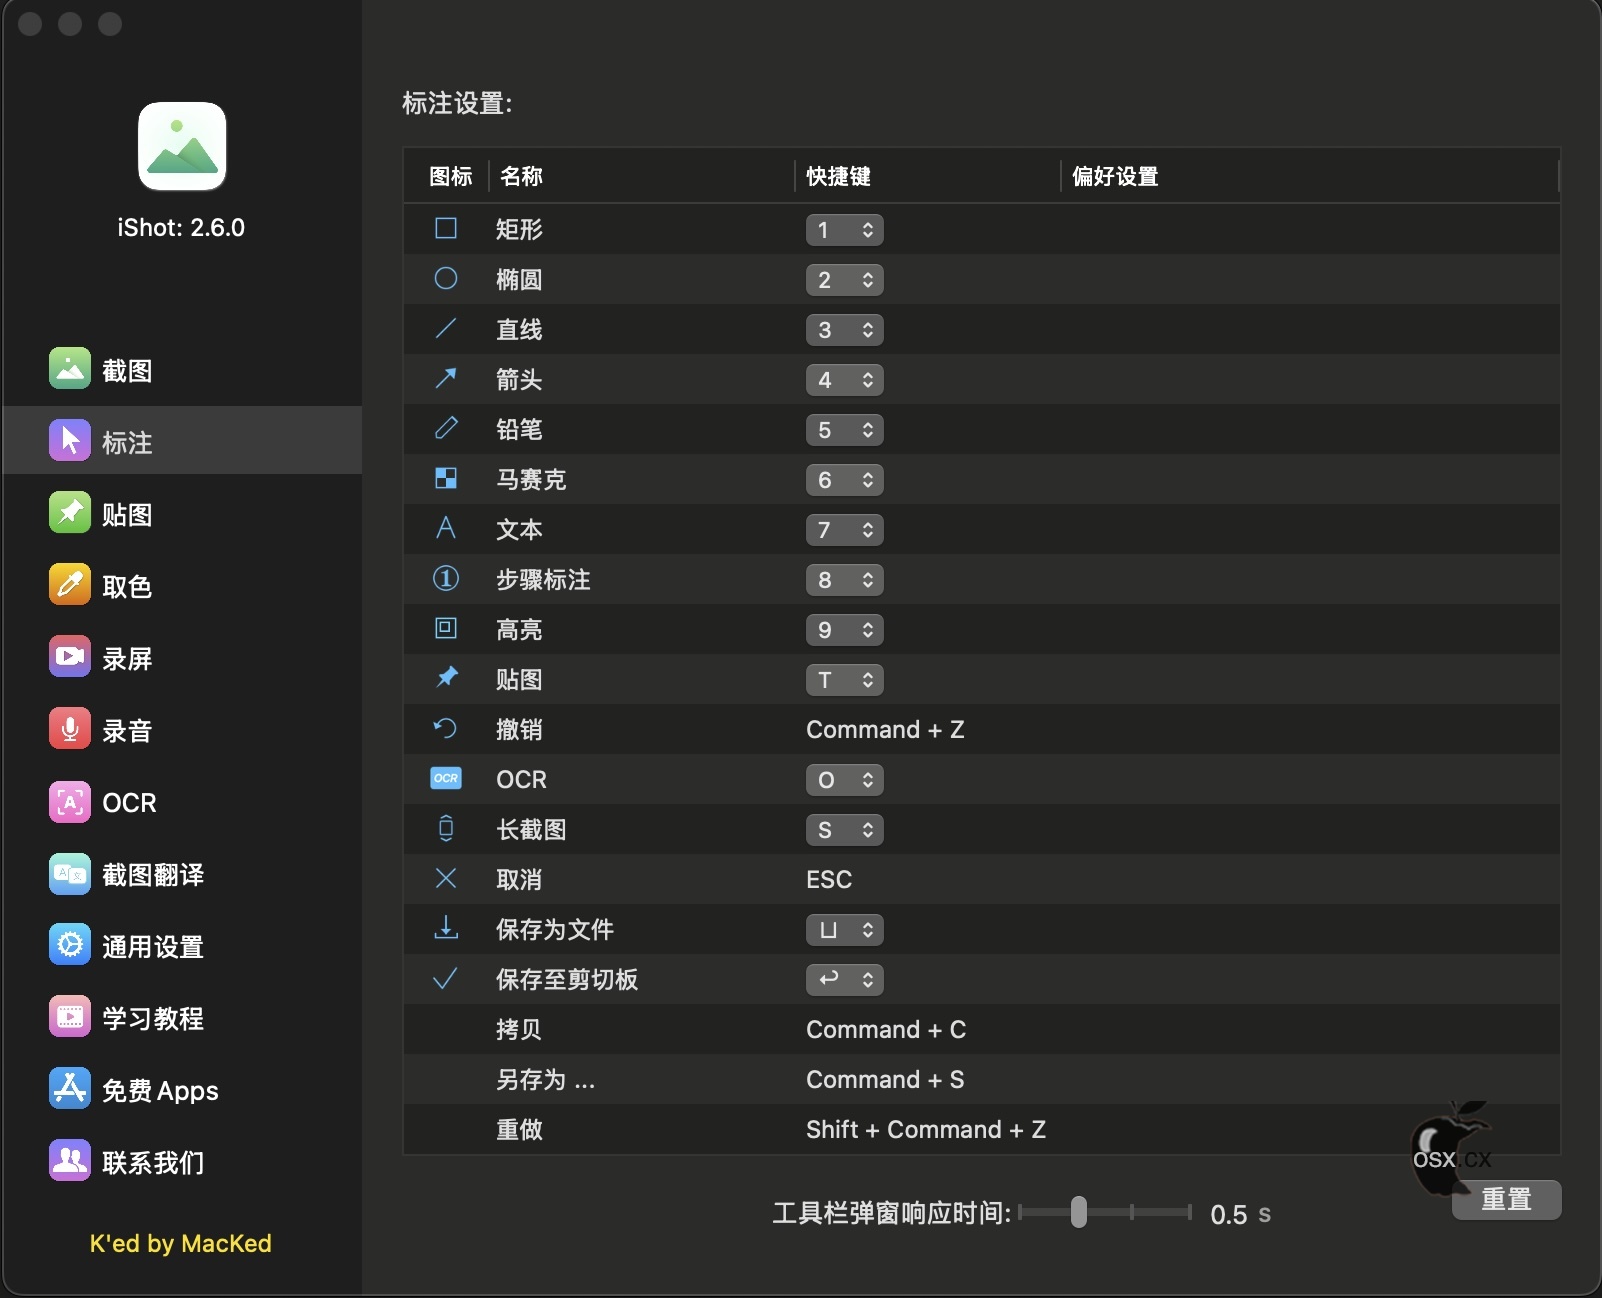Open the 录屏 screen recording section

coord(182,658)
